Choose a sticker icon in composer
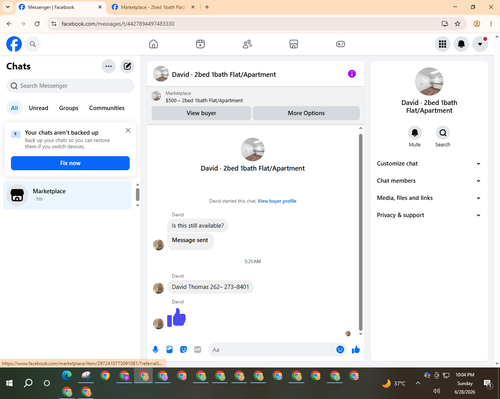The width and height of the screenshot is (500, 399). pyautogui.click(x=183, y=350)
